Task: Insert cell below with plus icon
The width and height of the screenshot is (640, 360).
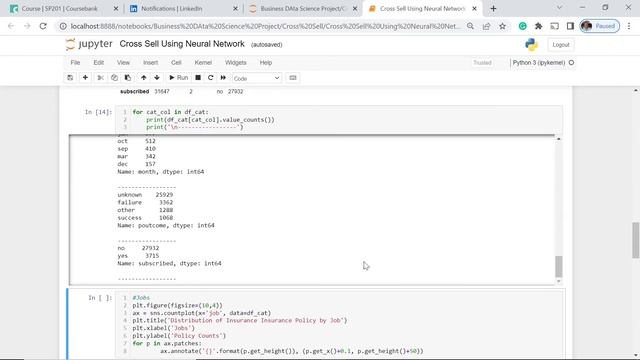Action: (85, 78)
